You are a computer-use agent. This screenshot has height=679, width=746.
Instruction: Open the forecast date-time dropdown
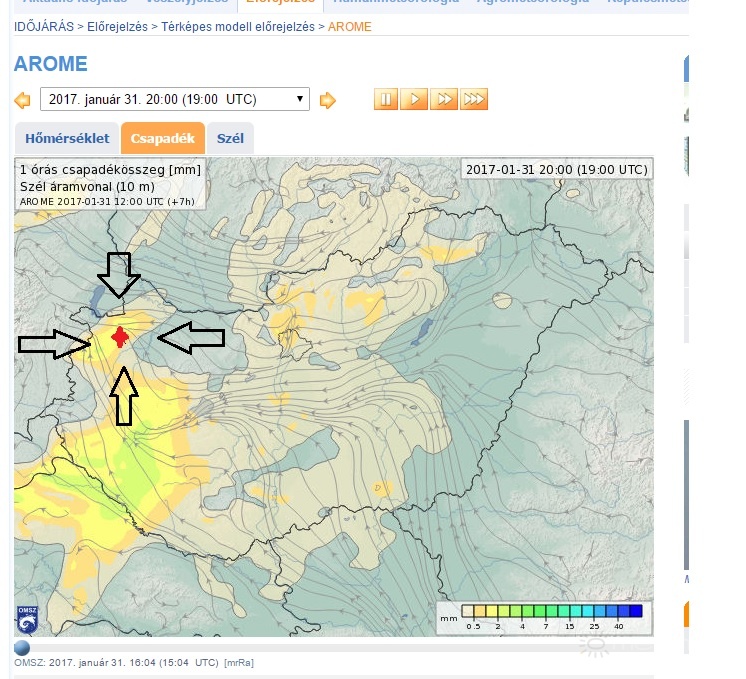click(175, 100)
